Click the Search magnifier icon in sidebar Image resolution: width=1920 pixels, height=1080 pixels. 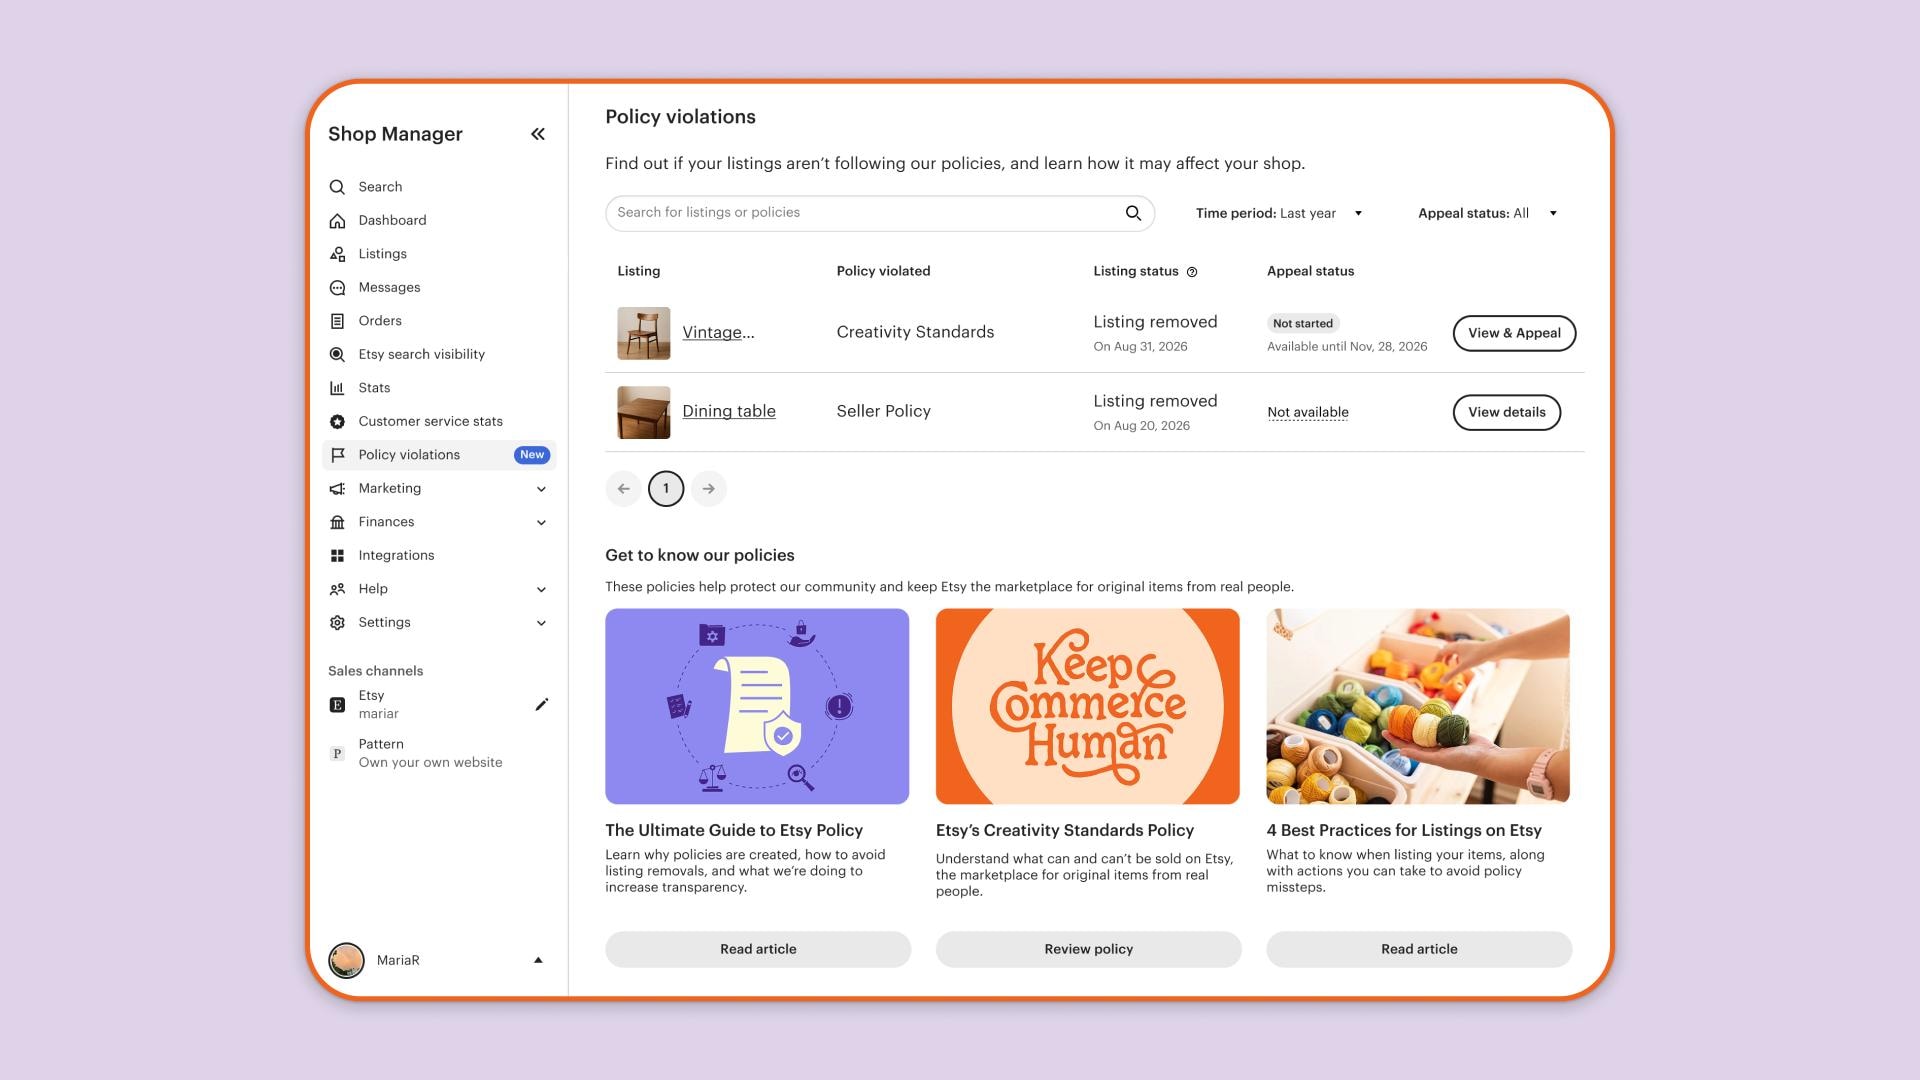(x=337, y=187)
